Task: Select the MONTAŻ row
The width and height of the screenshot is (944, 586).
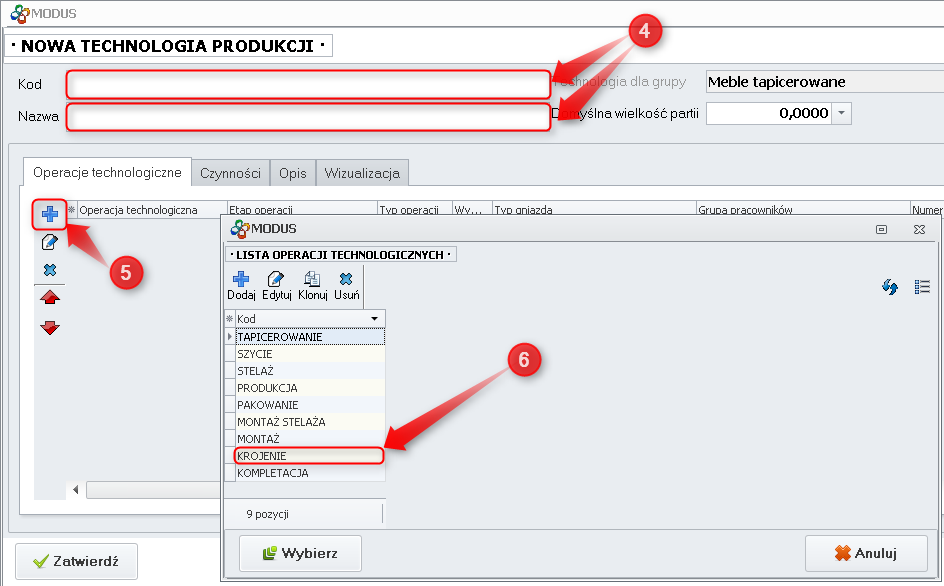Action: click(310, 439)
